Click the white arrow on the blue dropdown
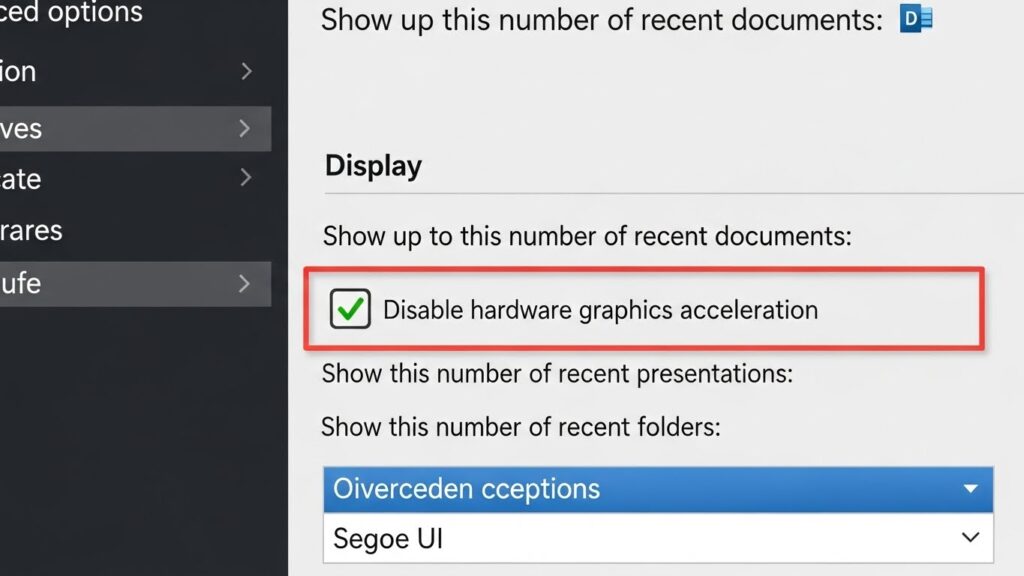 969,489
